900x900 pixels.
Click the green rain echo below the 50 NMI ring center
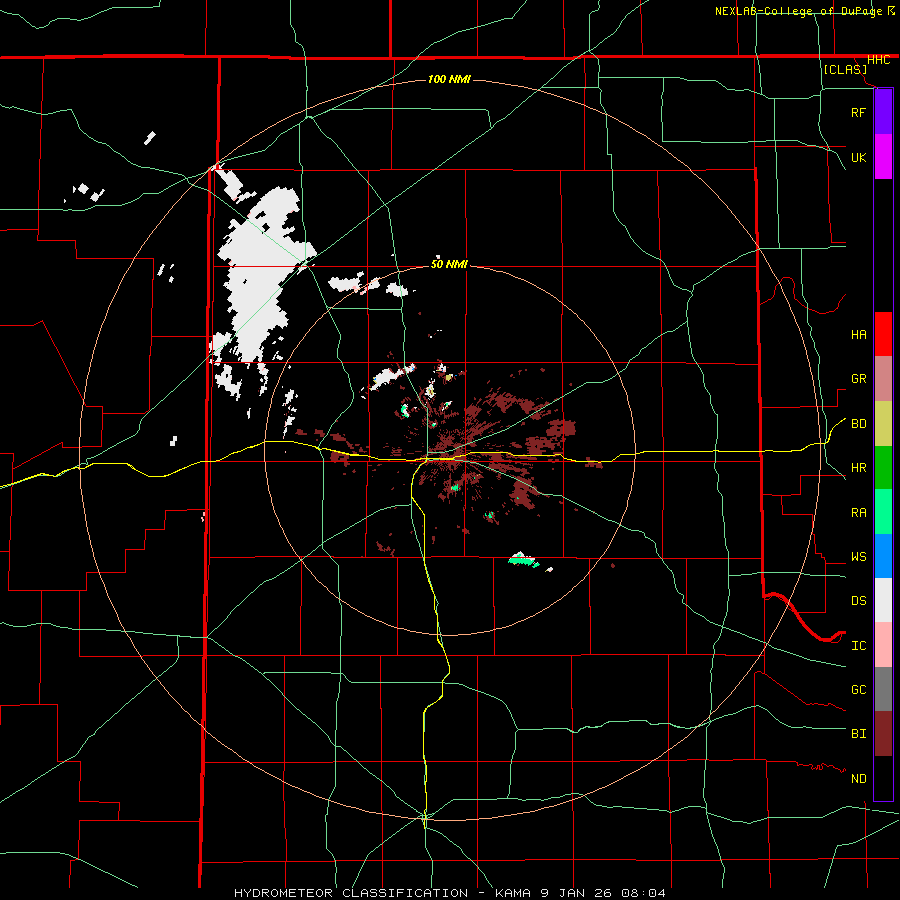pos(523,560)
